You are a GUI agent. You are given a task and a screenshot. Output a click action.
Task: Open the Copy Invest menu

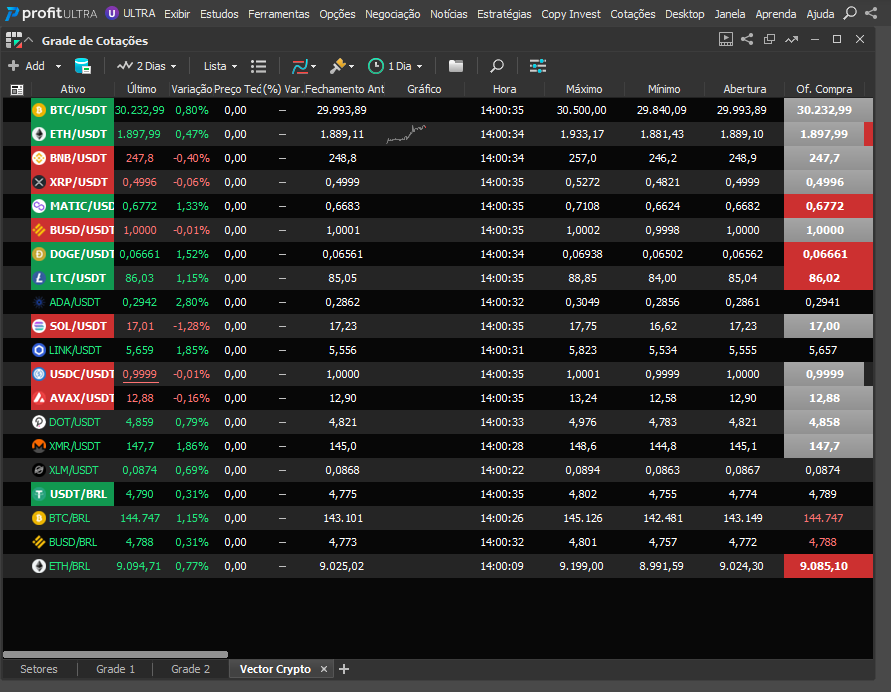tap(571, 14)
